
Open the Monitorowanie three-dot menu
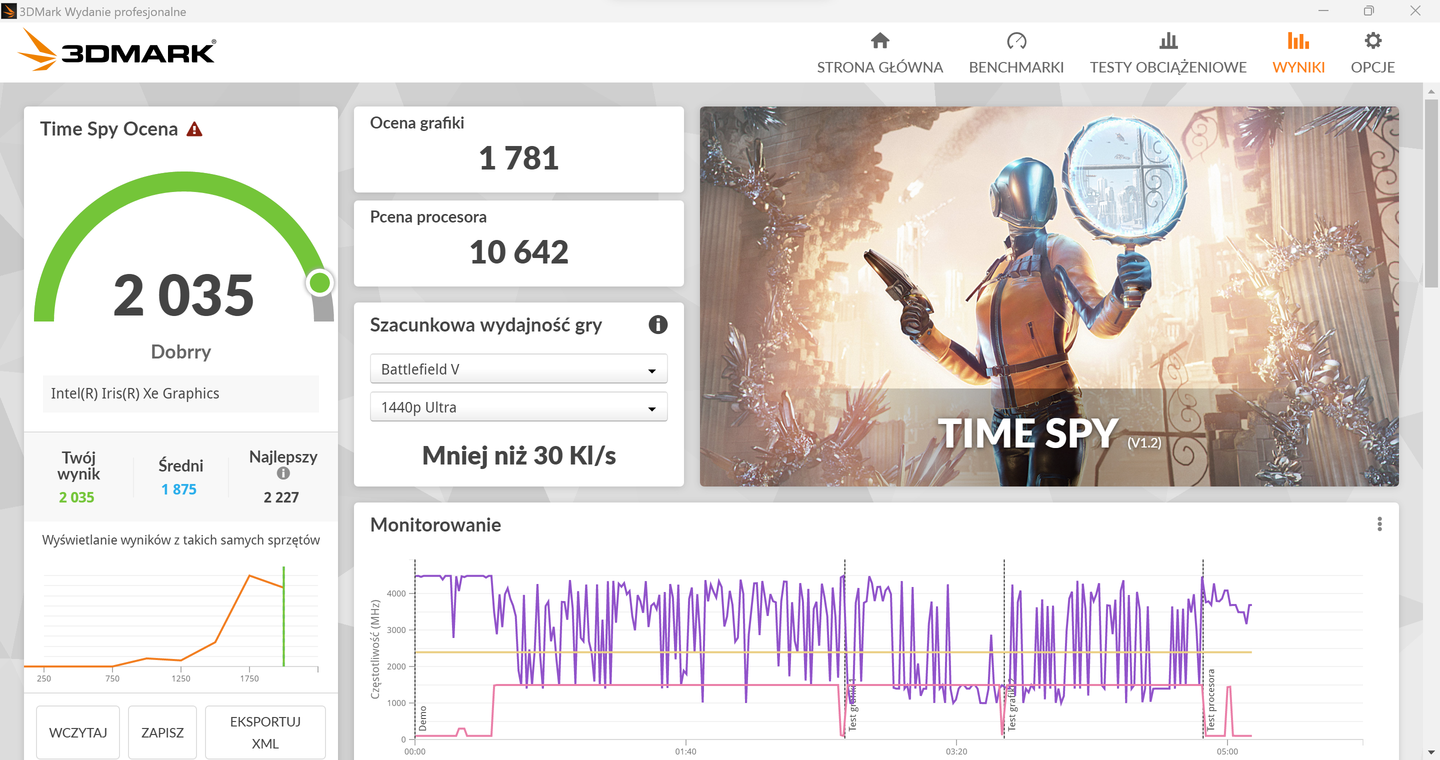click(1379, 524)
